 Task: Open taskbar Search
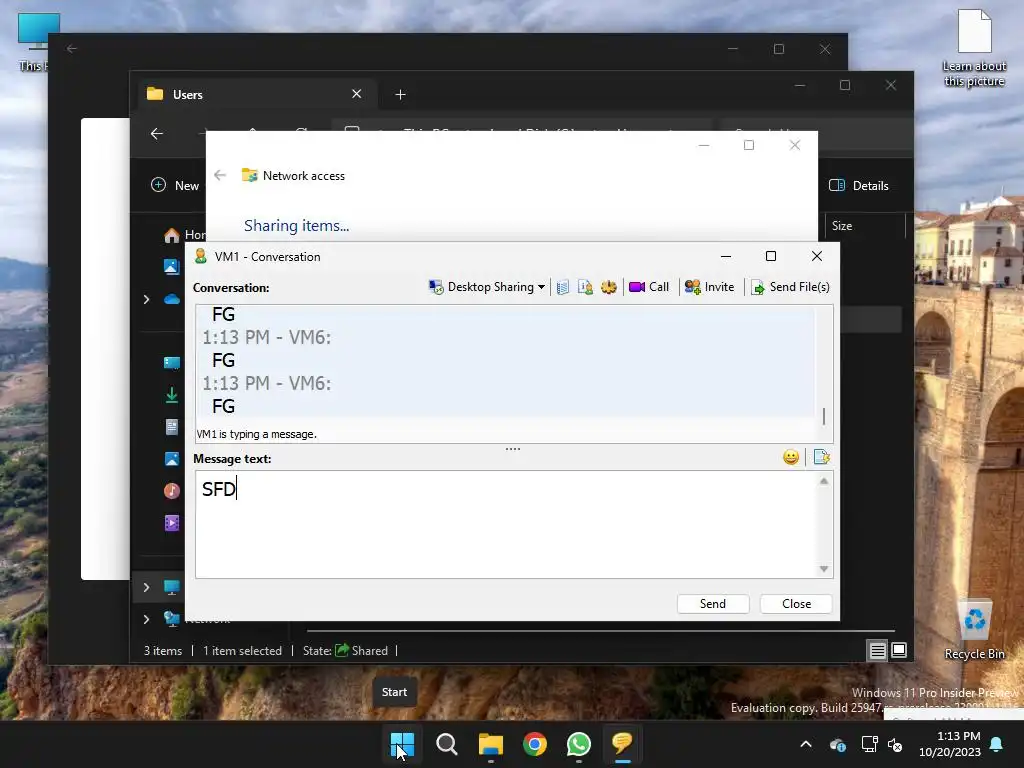(x=447, y=744)
